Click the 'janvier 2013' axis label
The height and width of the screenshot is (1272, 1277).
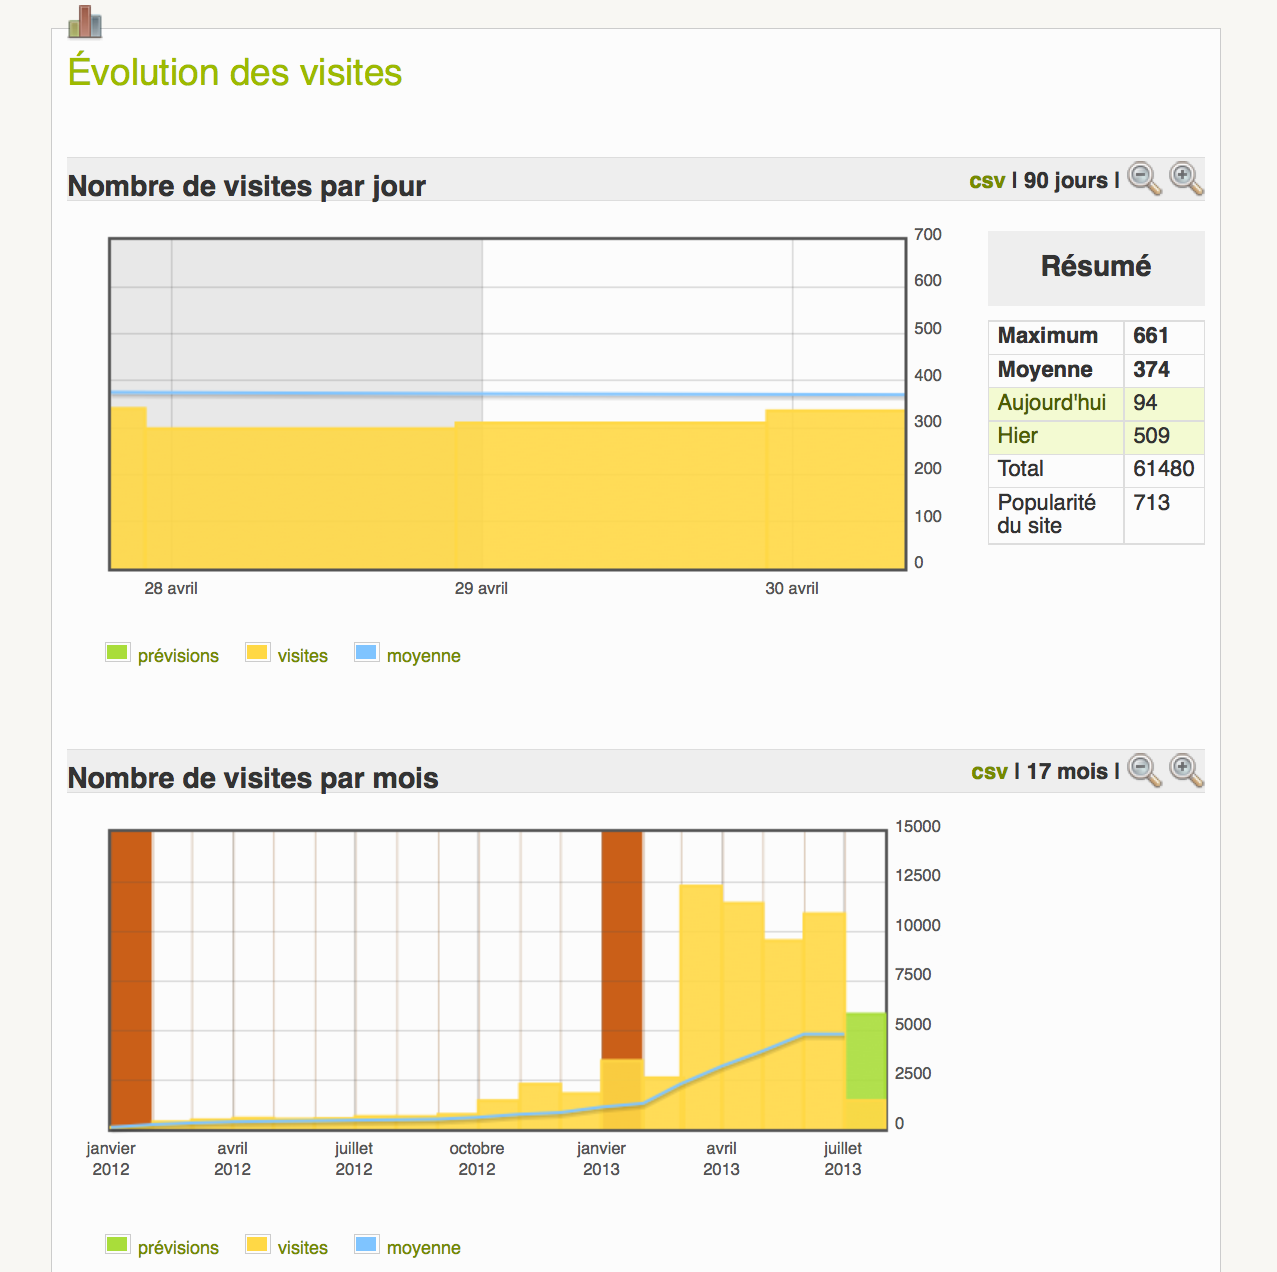(601, 1159)
